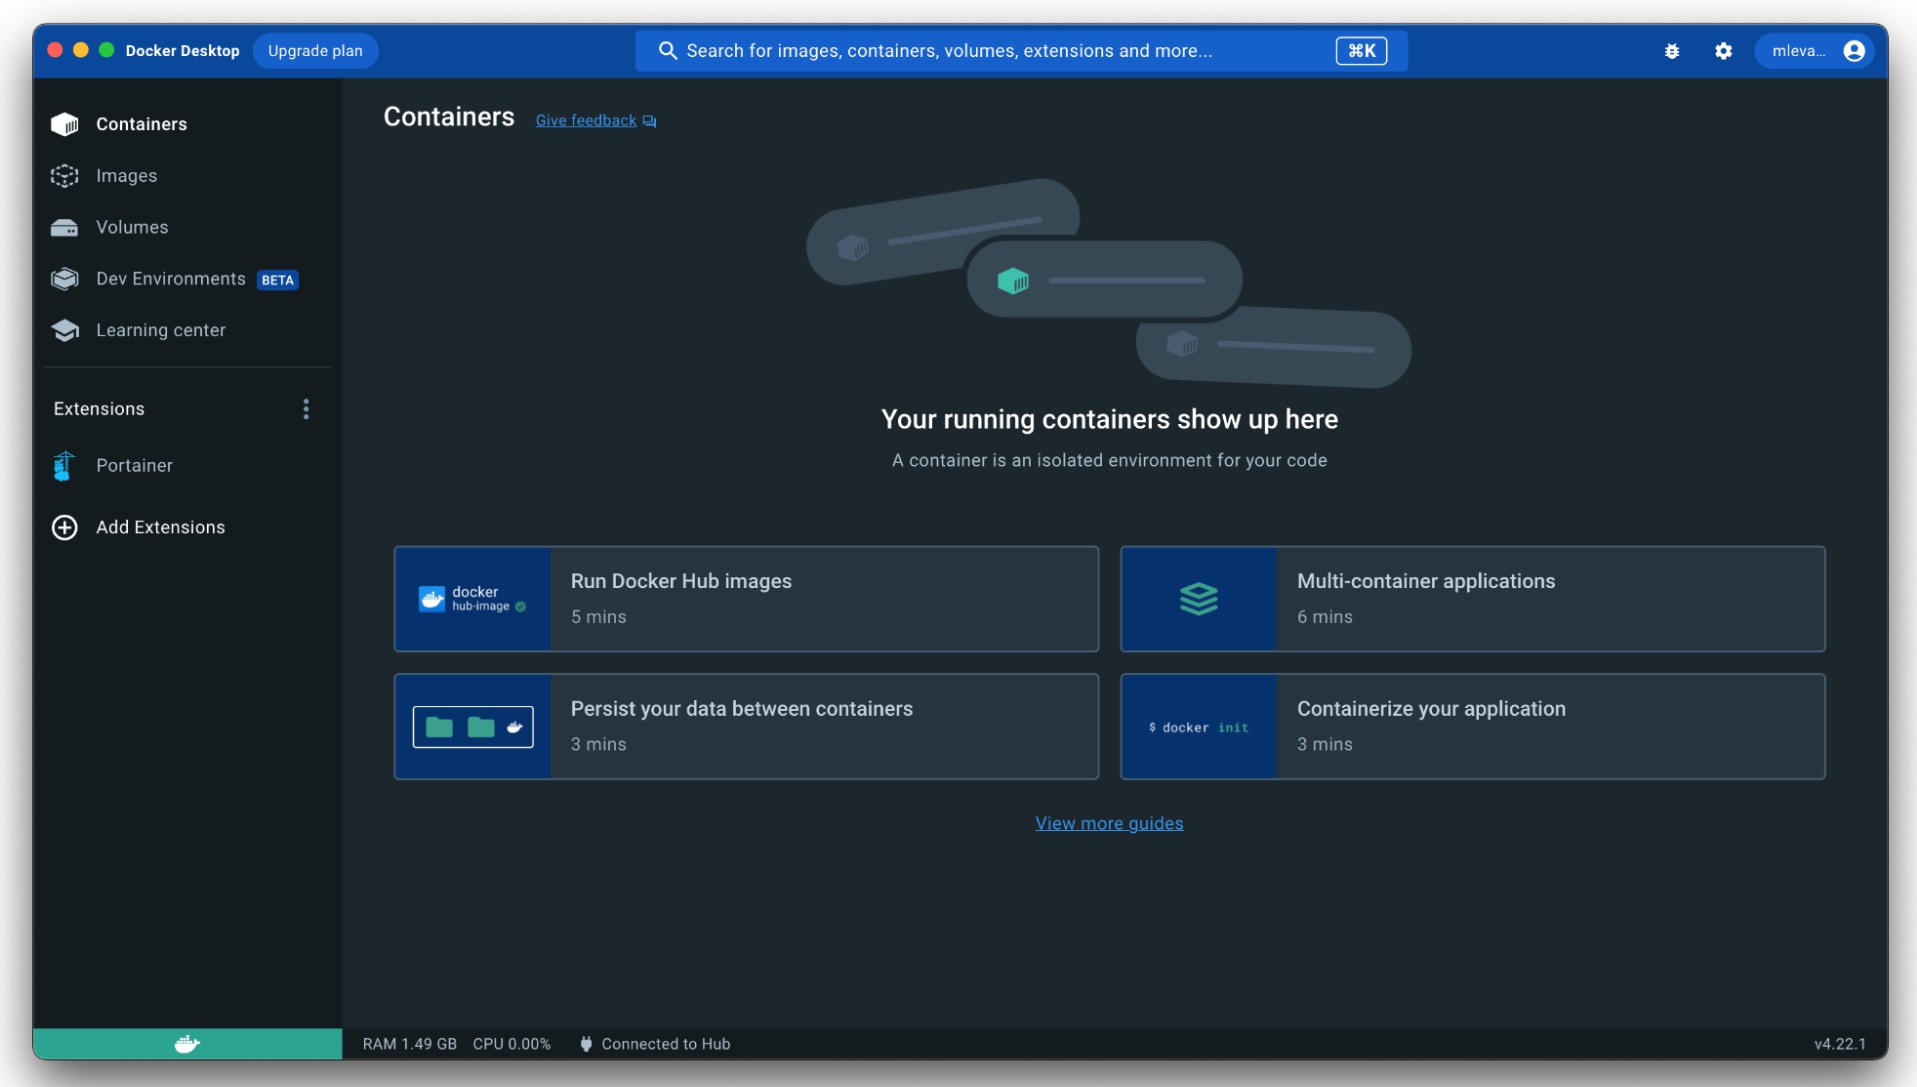Click the Volumes drive icon

click(x=65, y=228)
